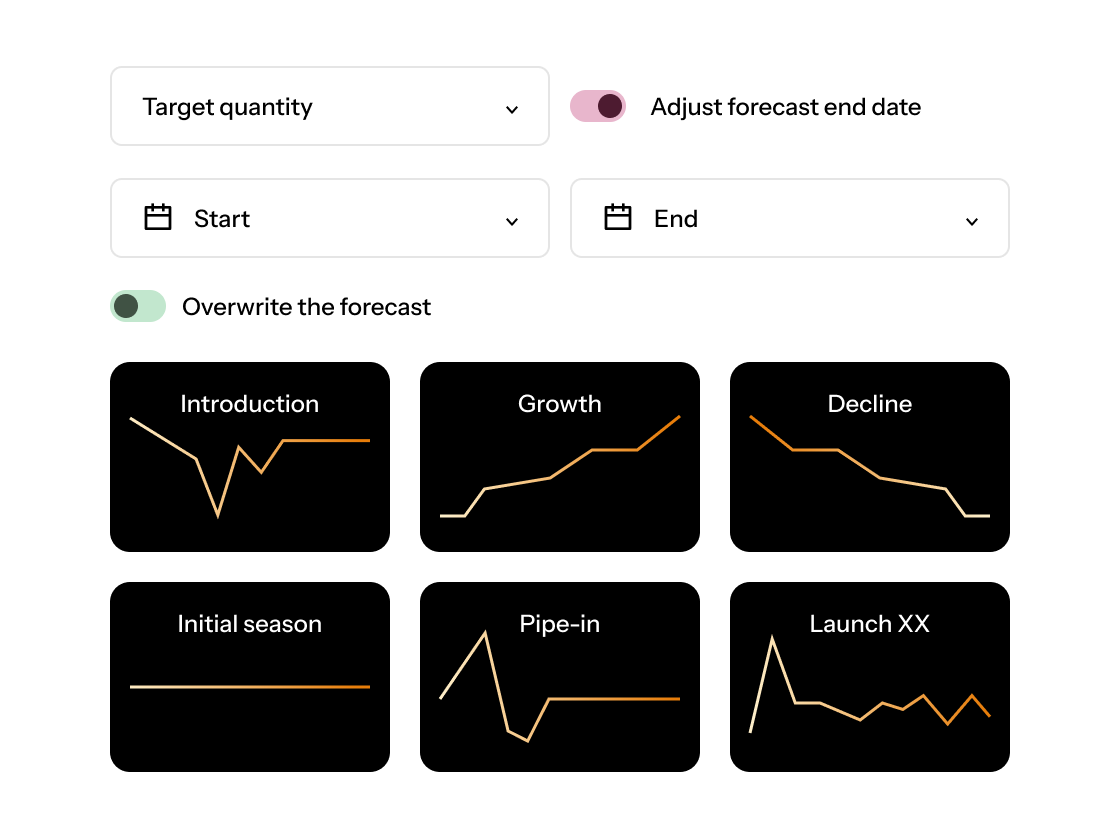
Task: Click the chevron on the Target quantity field
Action: [x=512, y=106]
